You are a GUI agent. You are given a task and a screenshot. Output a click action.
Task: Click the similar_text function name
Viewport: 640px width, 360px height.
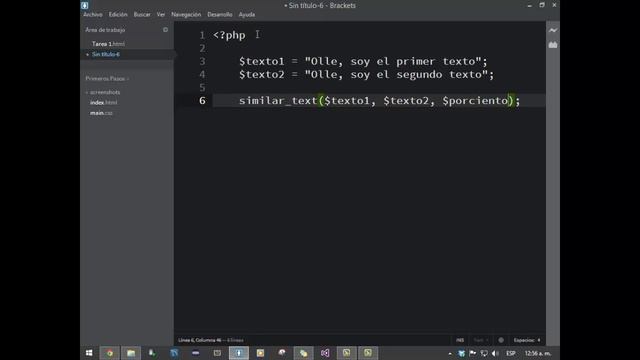pos(278,101)
